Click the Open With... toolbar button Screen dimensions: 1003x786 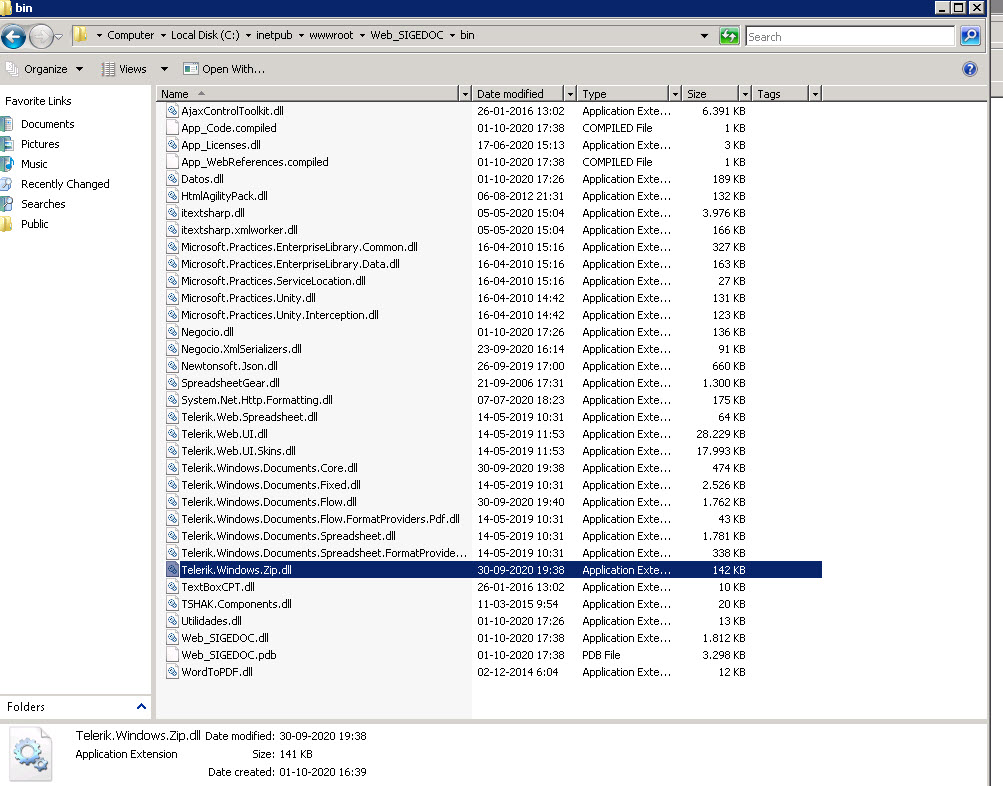224,69
